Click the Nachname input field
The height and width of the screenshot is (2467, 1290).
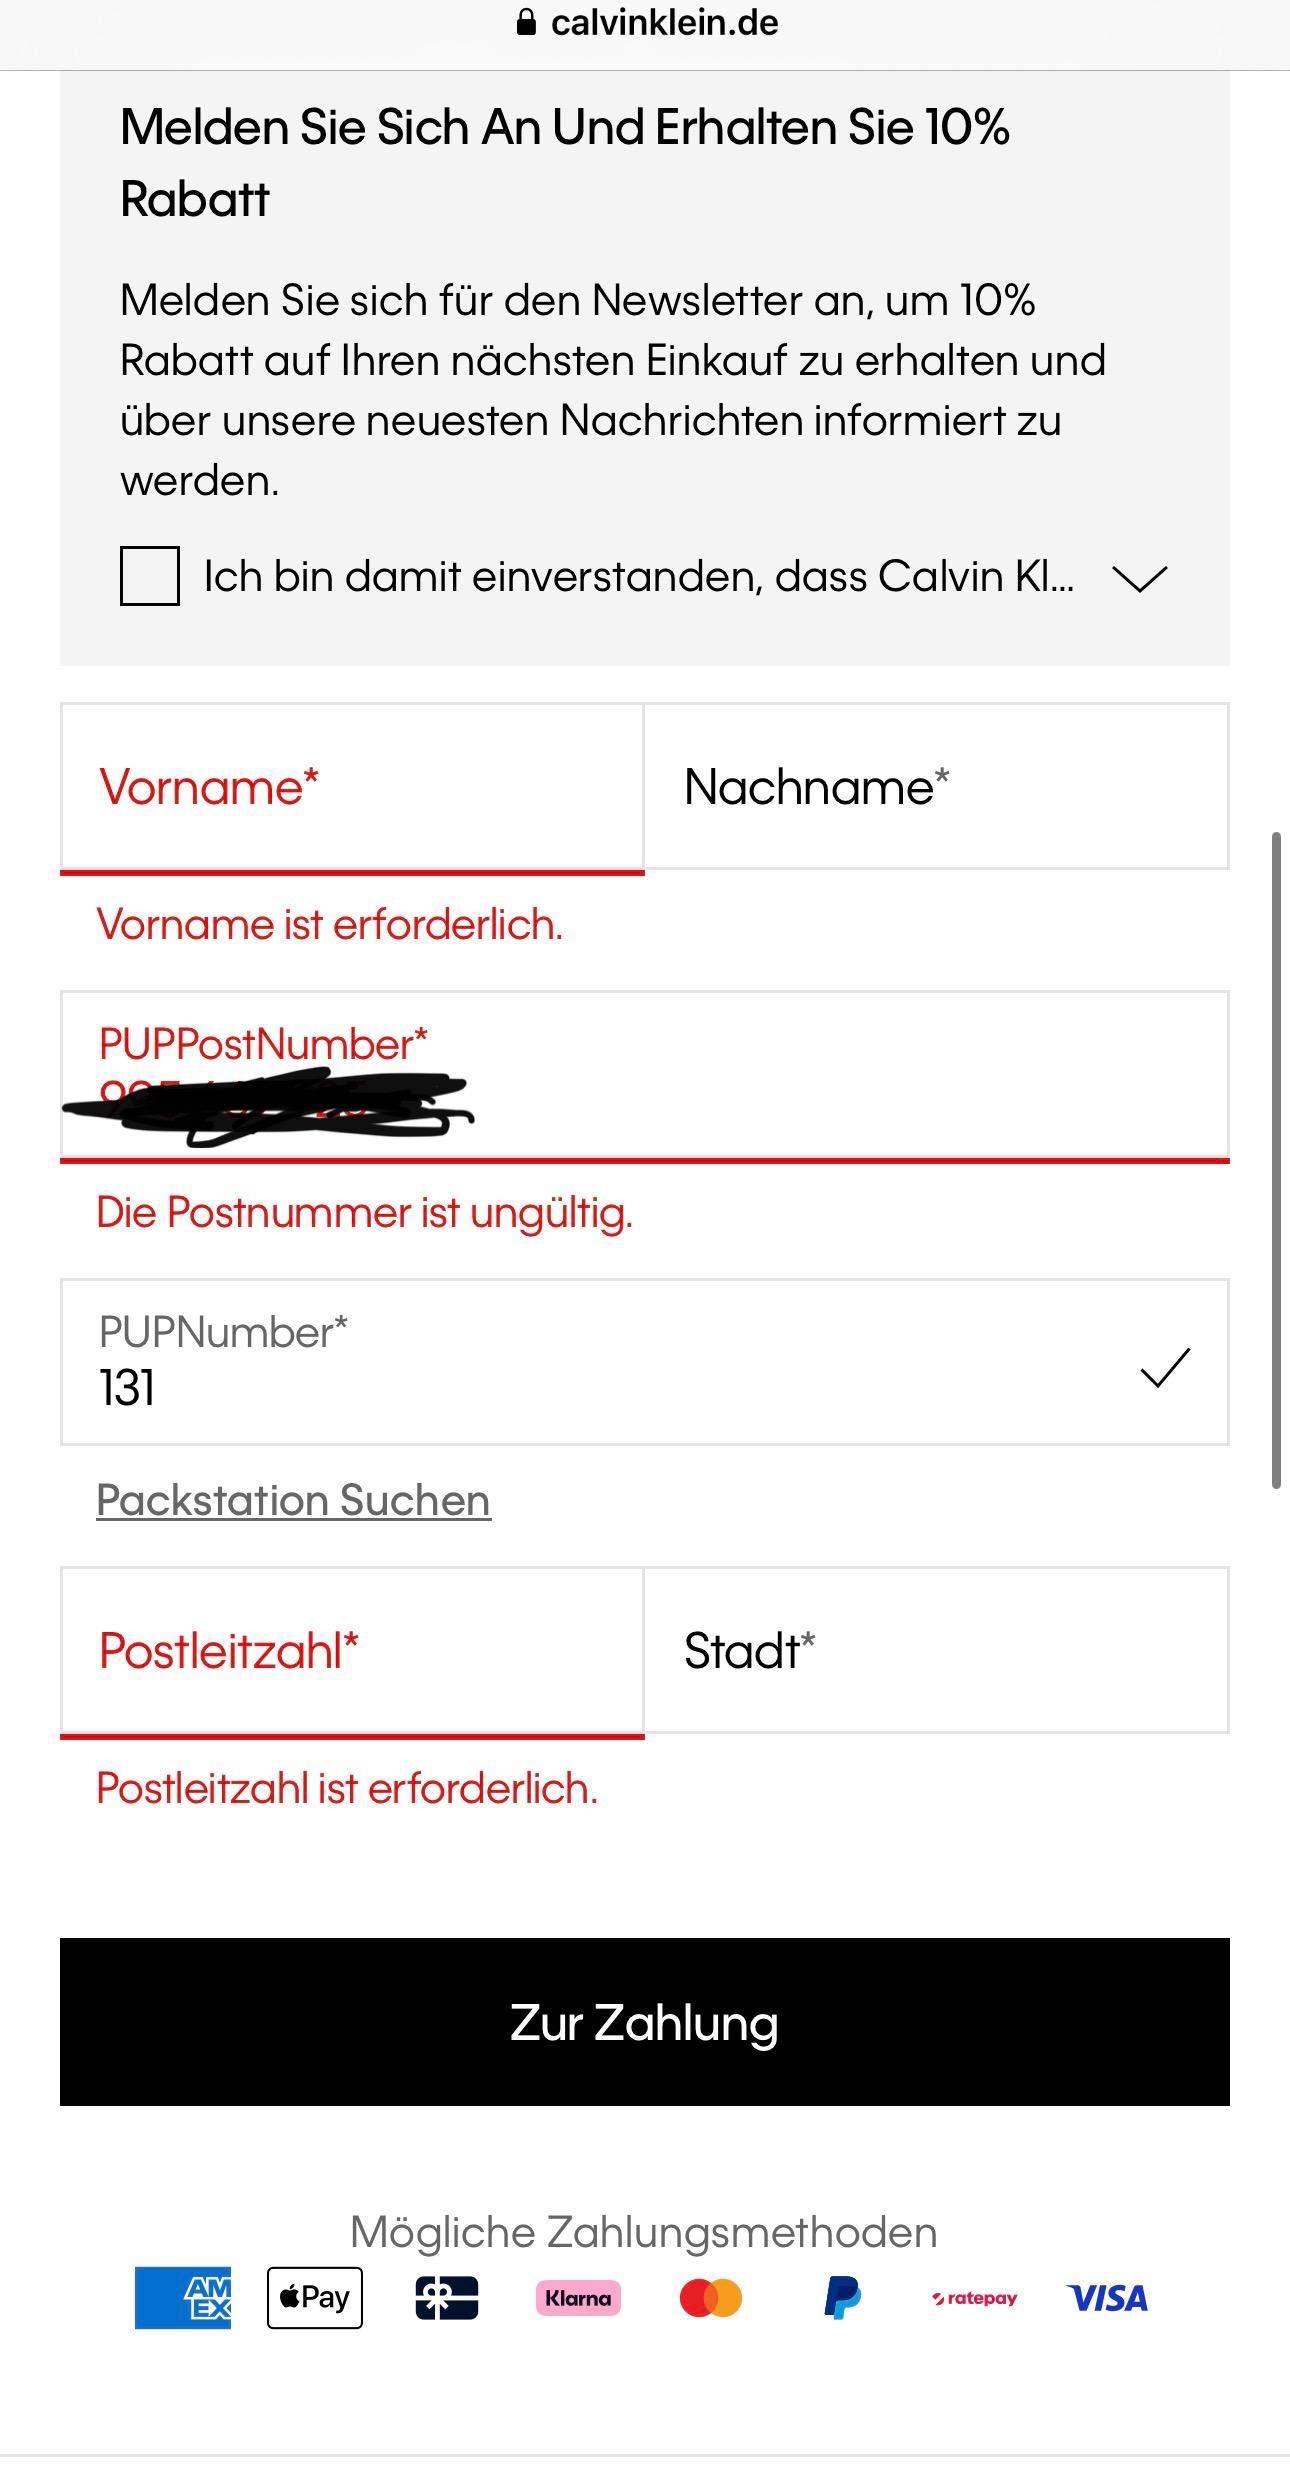point(935,787)
